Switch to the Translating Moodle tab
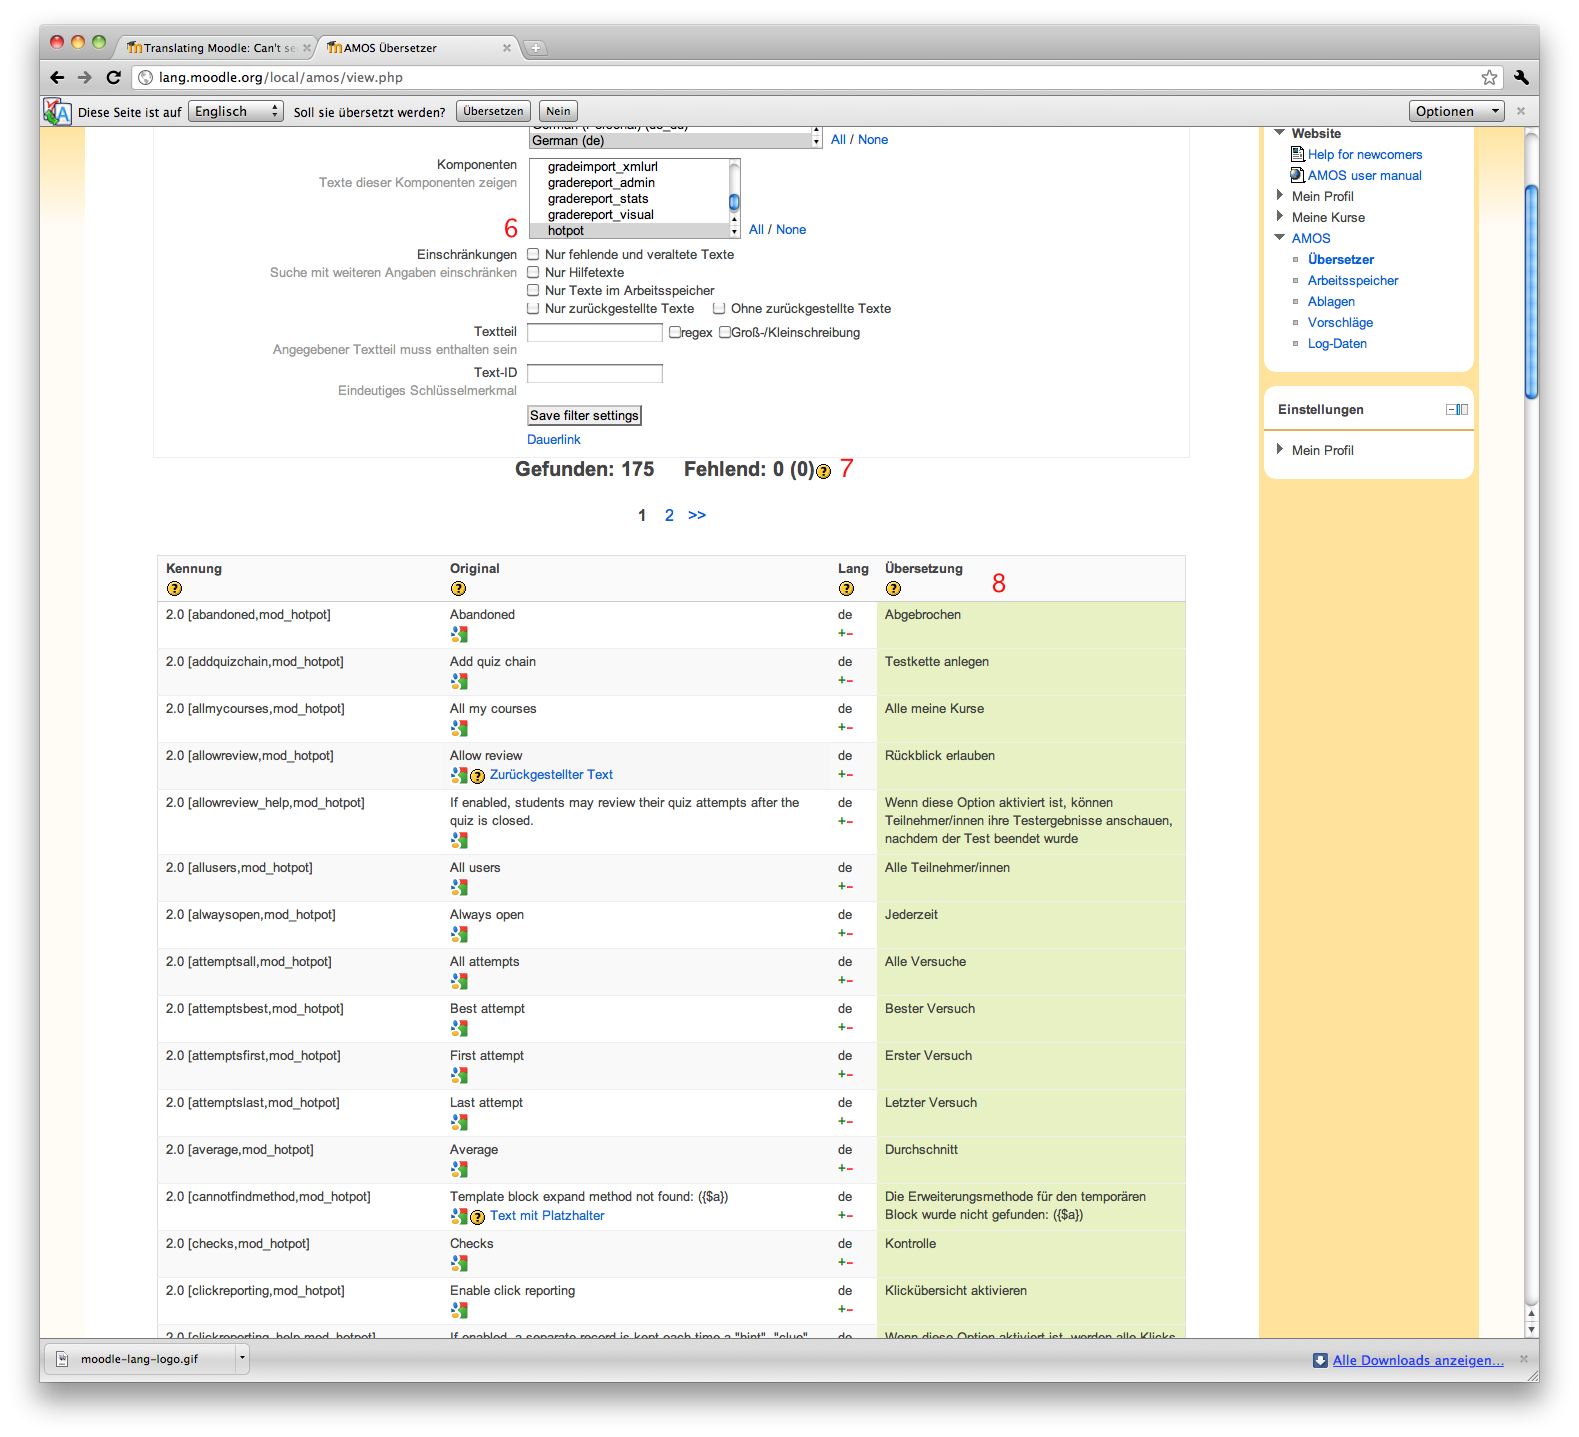Image resolution: width=1579 pixels, height=1437 pixels. (218, 47)
